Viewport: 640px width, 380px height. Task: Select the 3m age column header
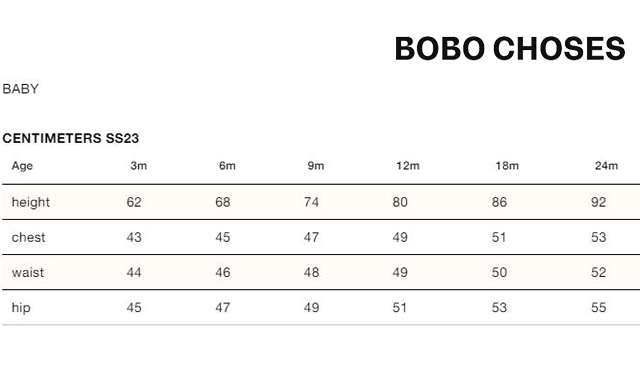click(x=139, y=166)
